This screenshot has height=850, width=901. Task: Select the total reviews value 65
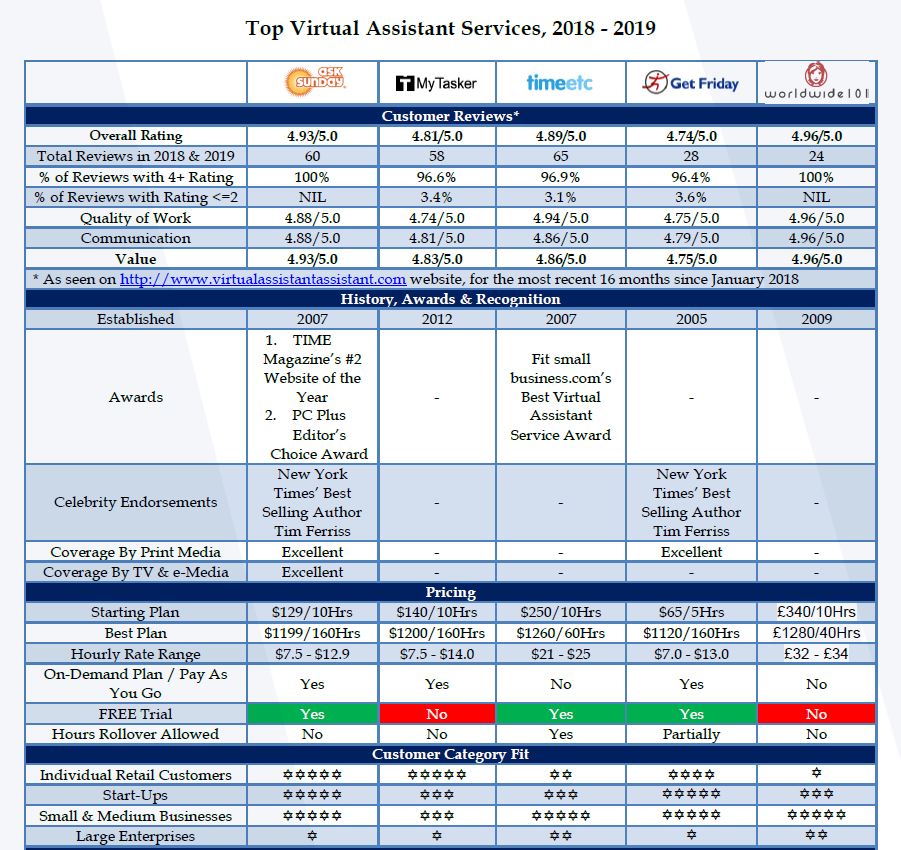pos(560,156)
